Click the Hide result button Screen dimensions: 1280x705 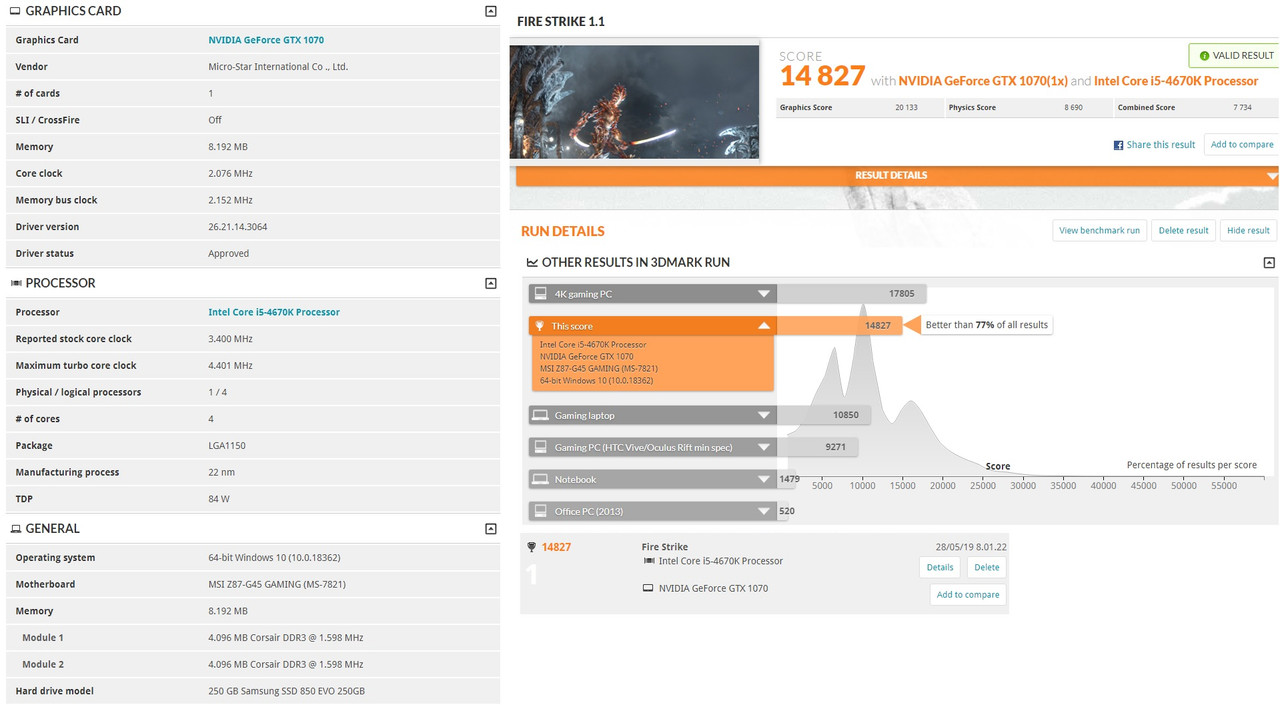coord(1248,230)
